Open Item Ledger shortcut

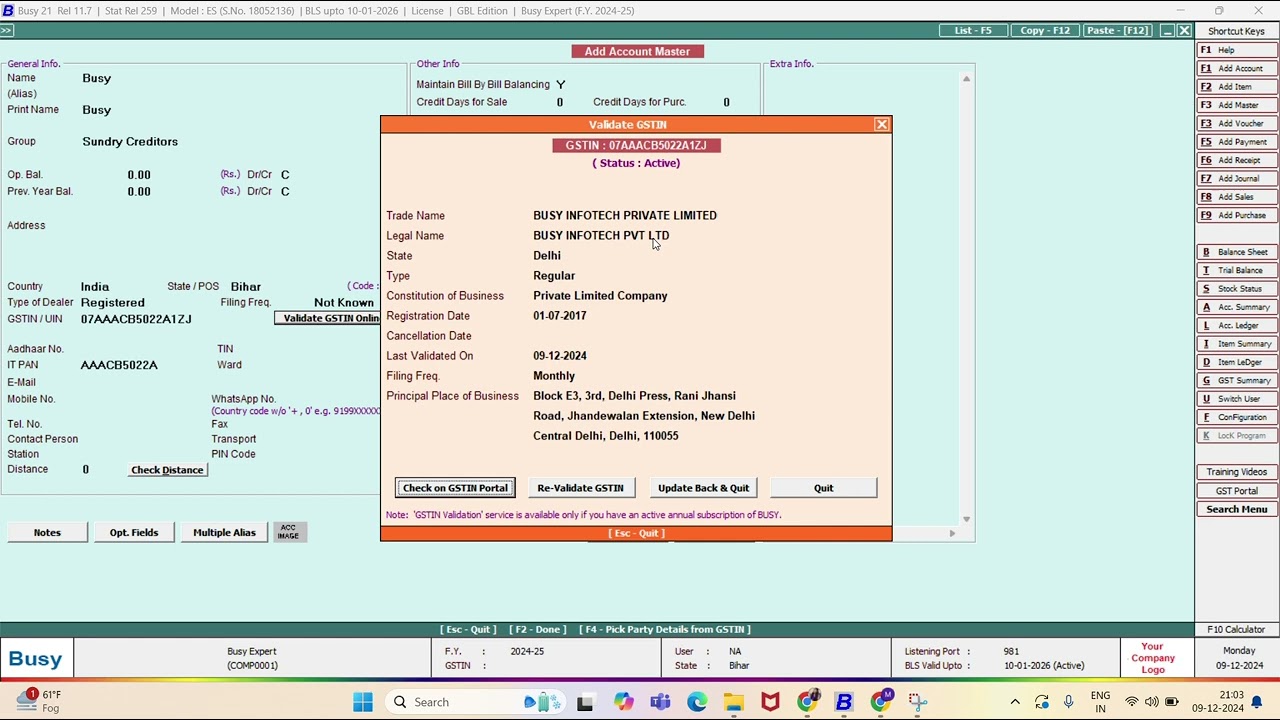[1236, 362]
